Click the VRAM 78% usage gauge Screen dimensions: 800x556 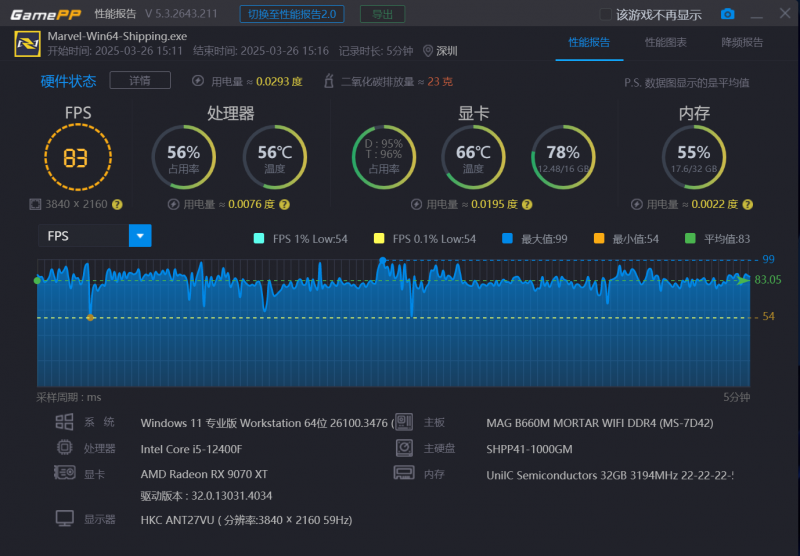click(563, 157)
